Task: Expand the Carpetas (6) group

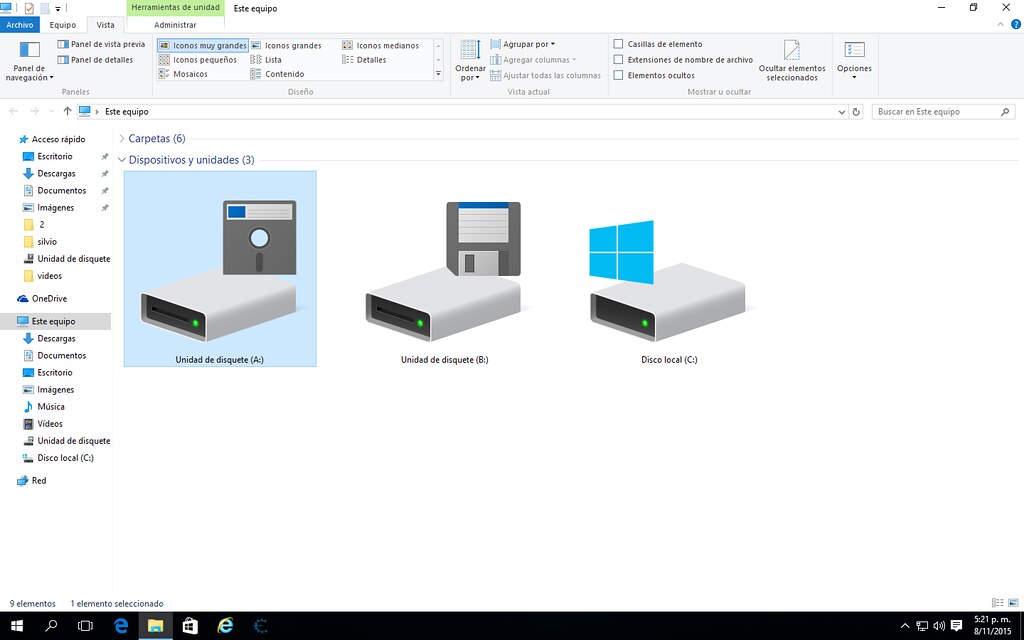Action: (121, 138)
